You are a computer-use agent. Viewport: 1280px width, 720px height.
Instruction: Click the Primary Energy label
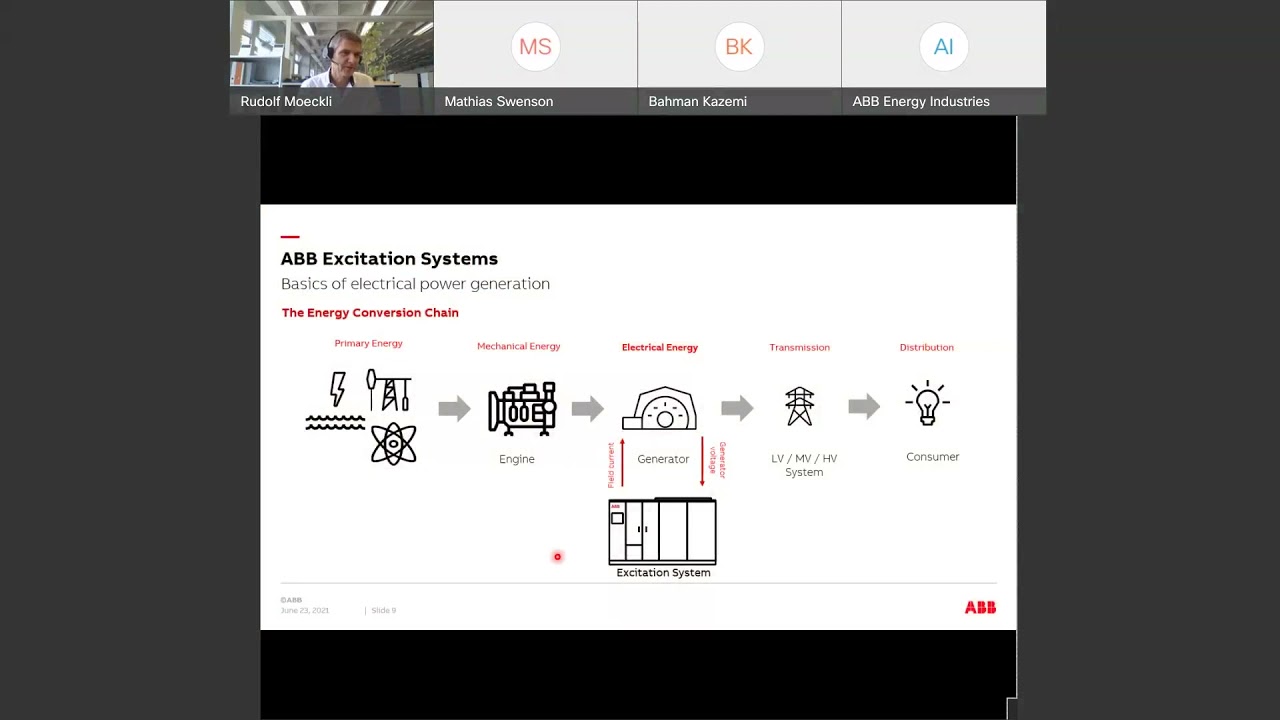(x=368, y=343)
